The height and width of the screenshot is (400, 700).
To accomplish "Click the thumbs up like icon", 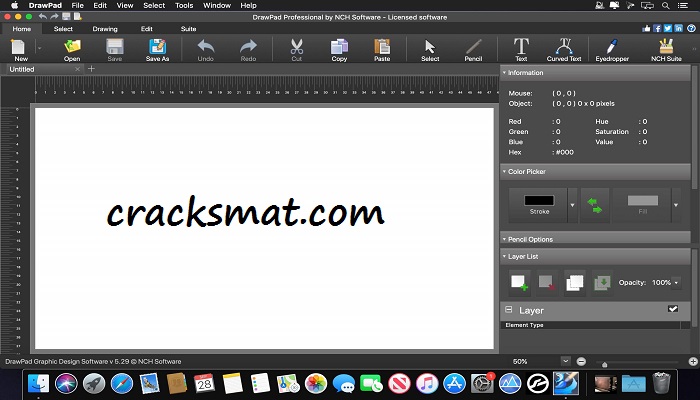I will pos(646,28).
